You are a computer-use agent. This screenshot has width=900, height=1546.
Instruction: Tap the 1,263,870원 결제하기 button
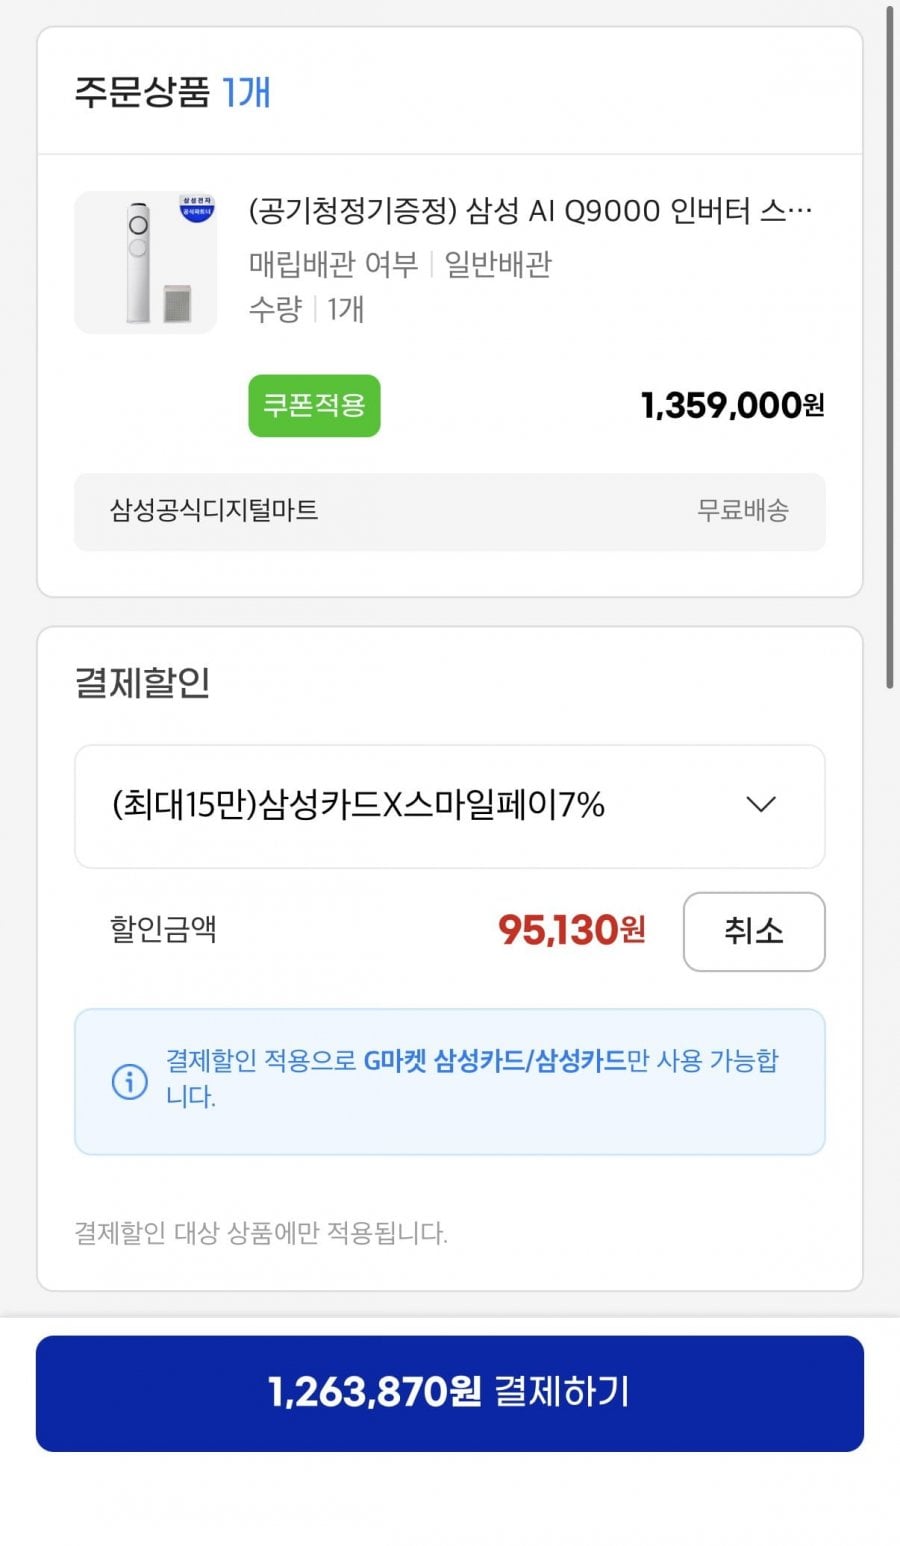tap(450, 1393)
